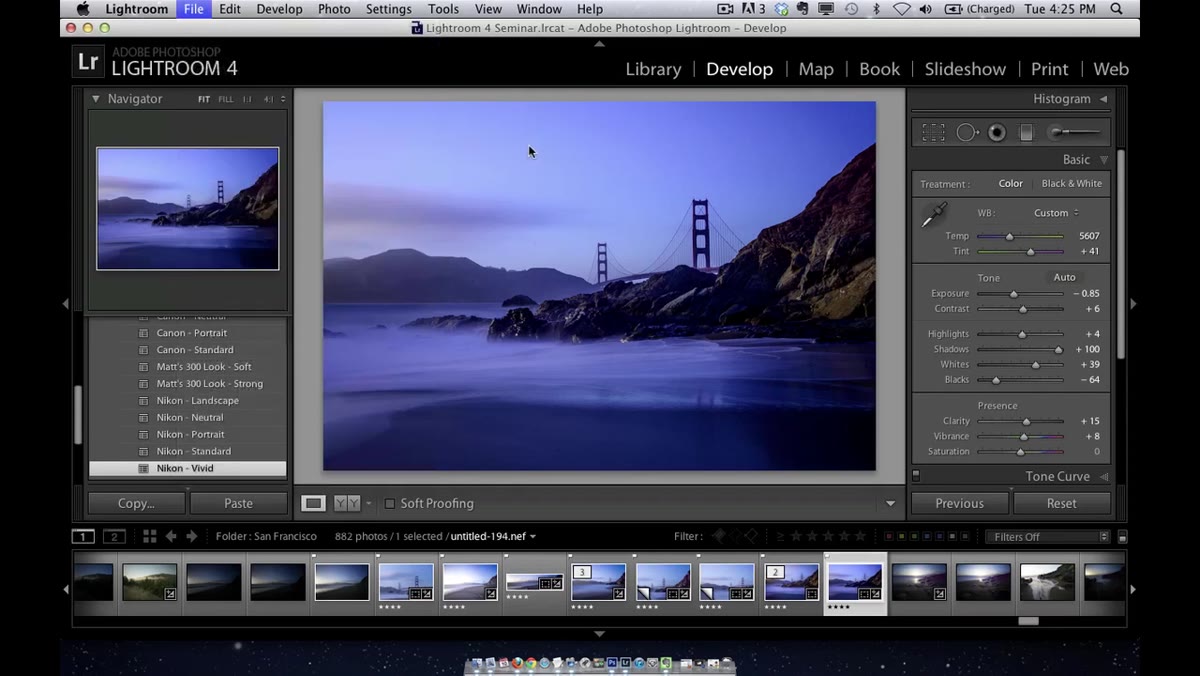Open Before/After view options arrow

[369, 504]
